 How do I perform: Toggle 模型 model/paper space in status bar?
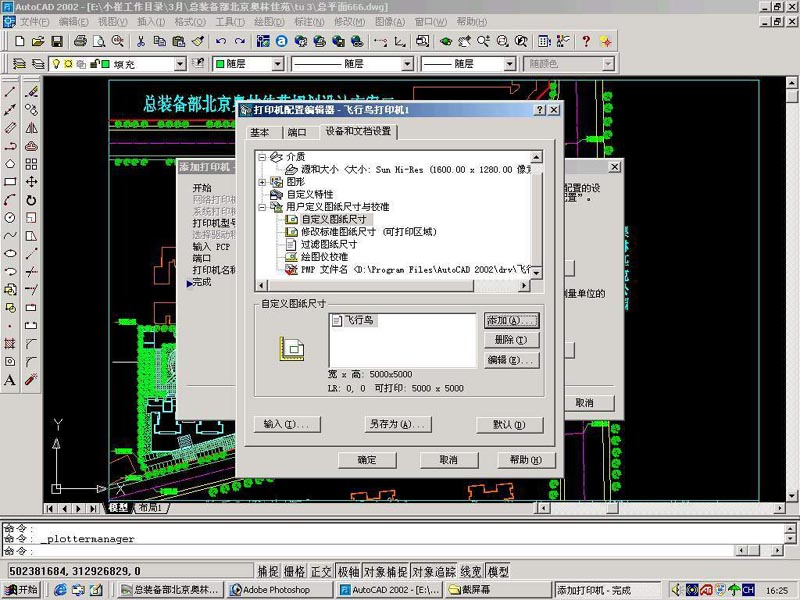[x=497, y=571]
